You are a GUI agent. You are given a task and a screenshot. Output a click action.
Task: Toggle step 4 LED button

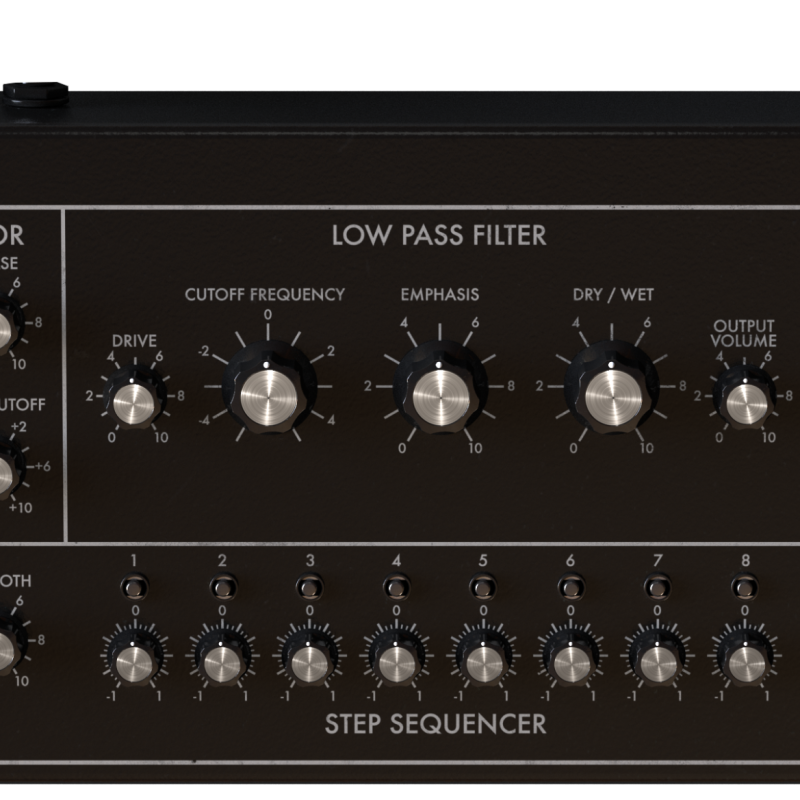click(x=396, y=588)
